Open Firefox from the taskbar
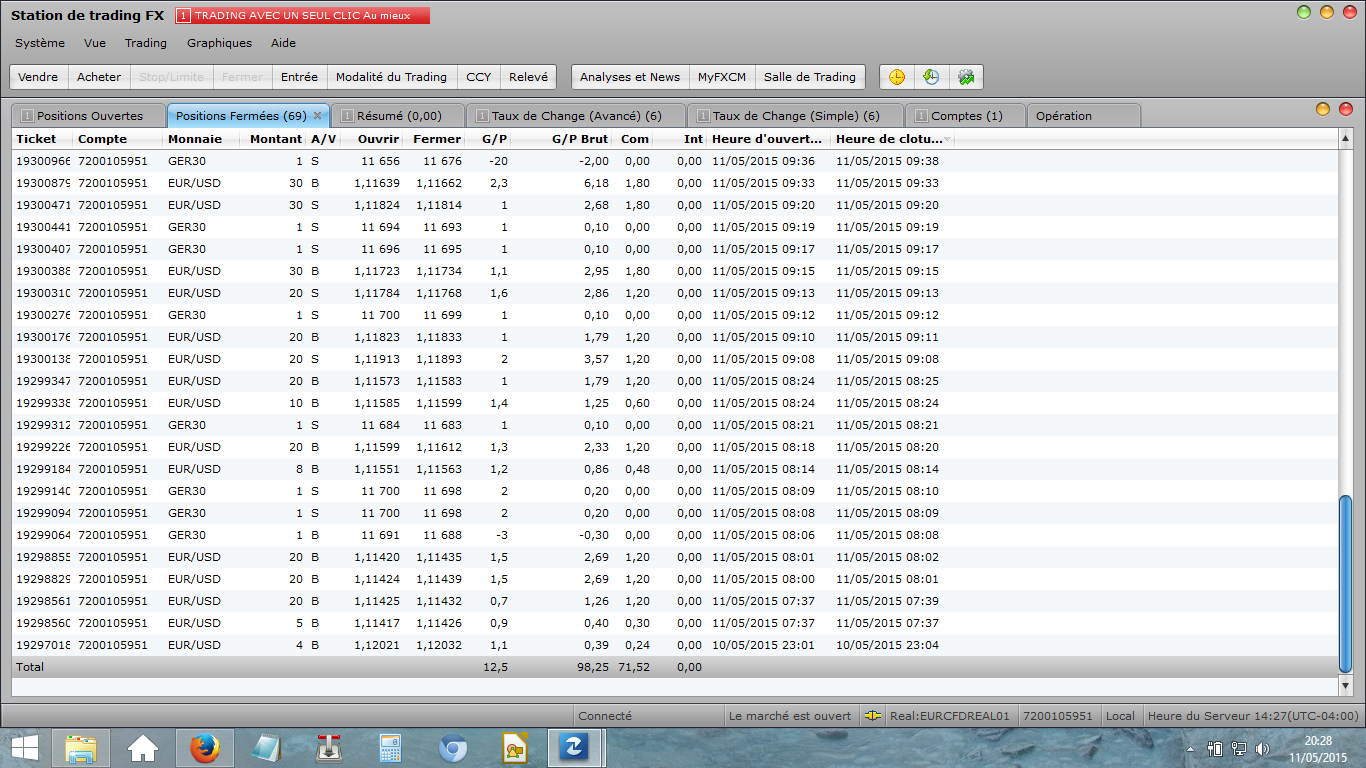The width and height of the screenshot is (1366, 768). tap(204, 747)
